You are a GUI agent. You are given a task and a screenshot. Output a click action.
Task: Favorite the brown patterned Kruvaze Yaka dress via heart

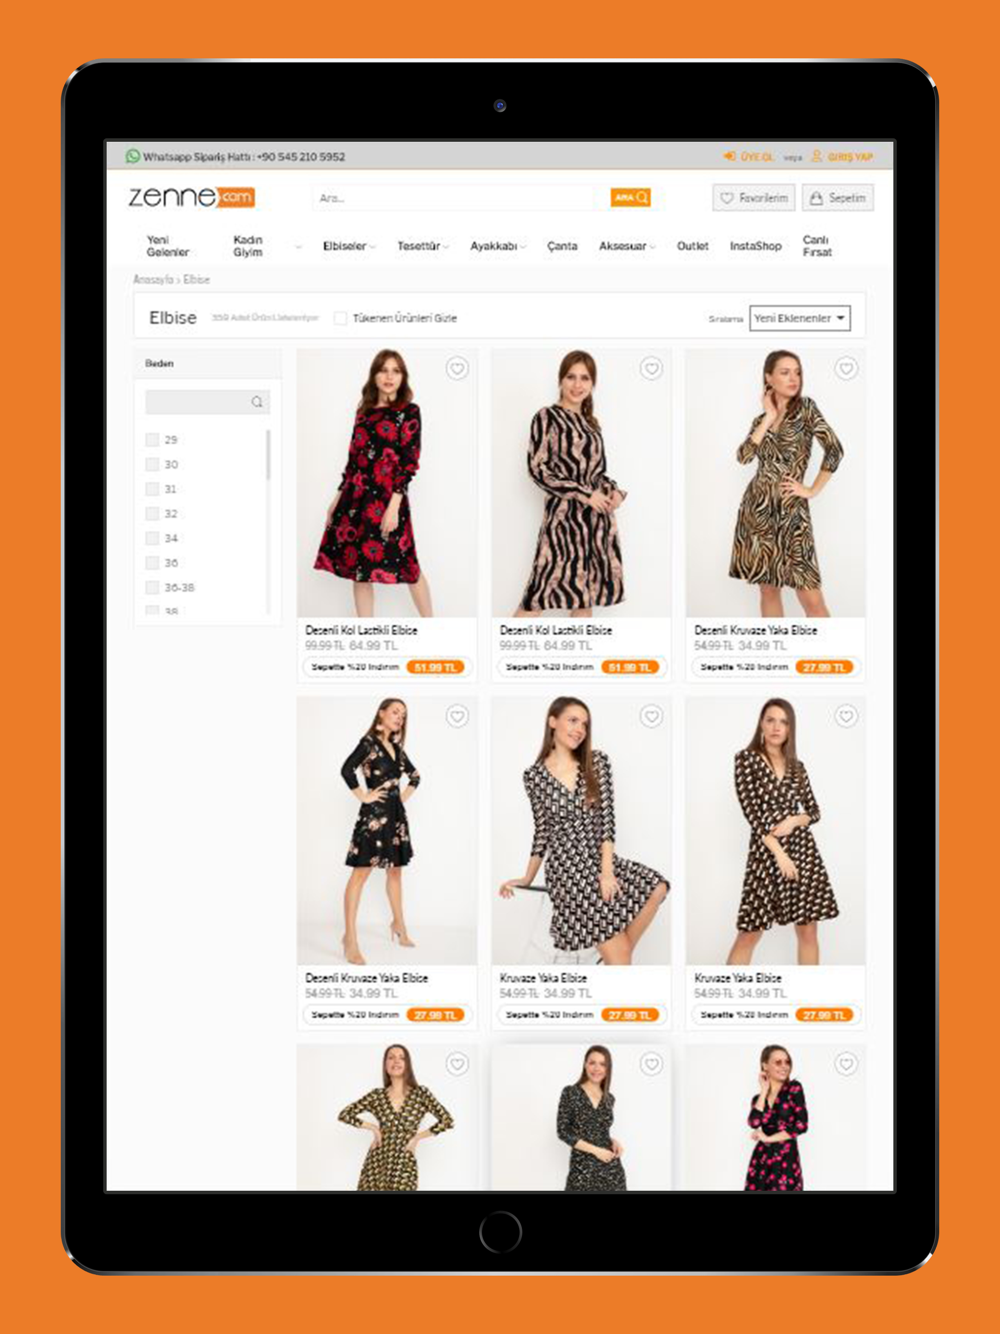(846, 716)
